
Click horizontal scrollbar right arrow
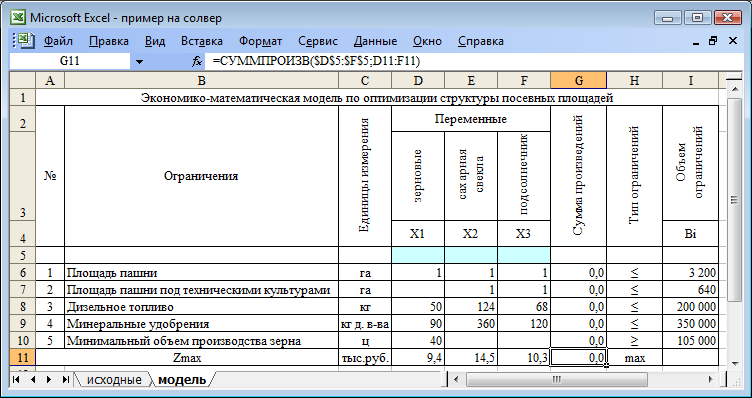pyautogui.click(x=711, y=380)
